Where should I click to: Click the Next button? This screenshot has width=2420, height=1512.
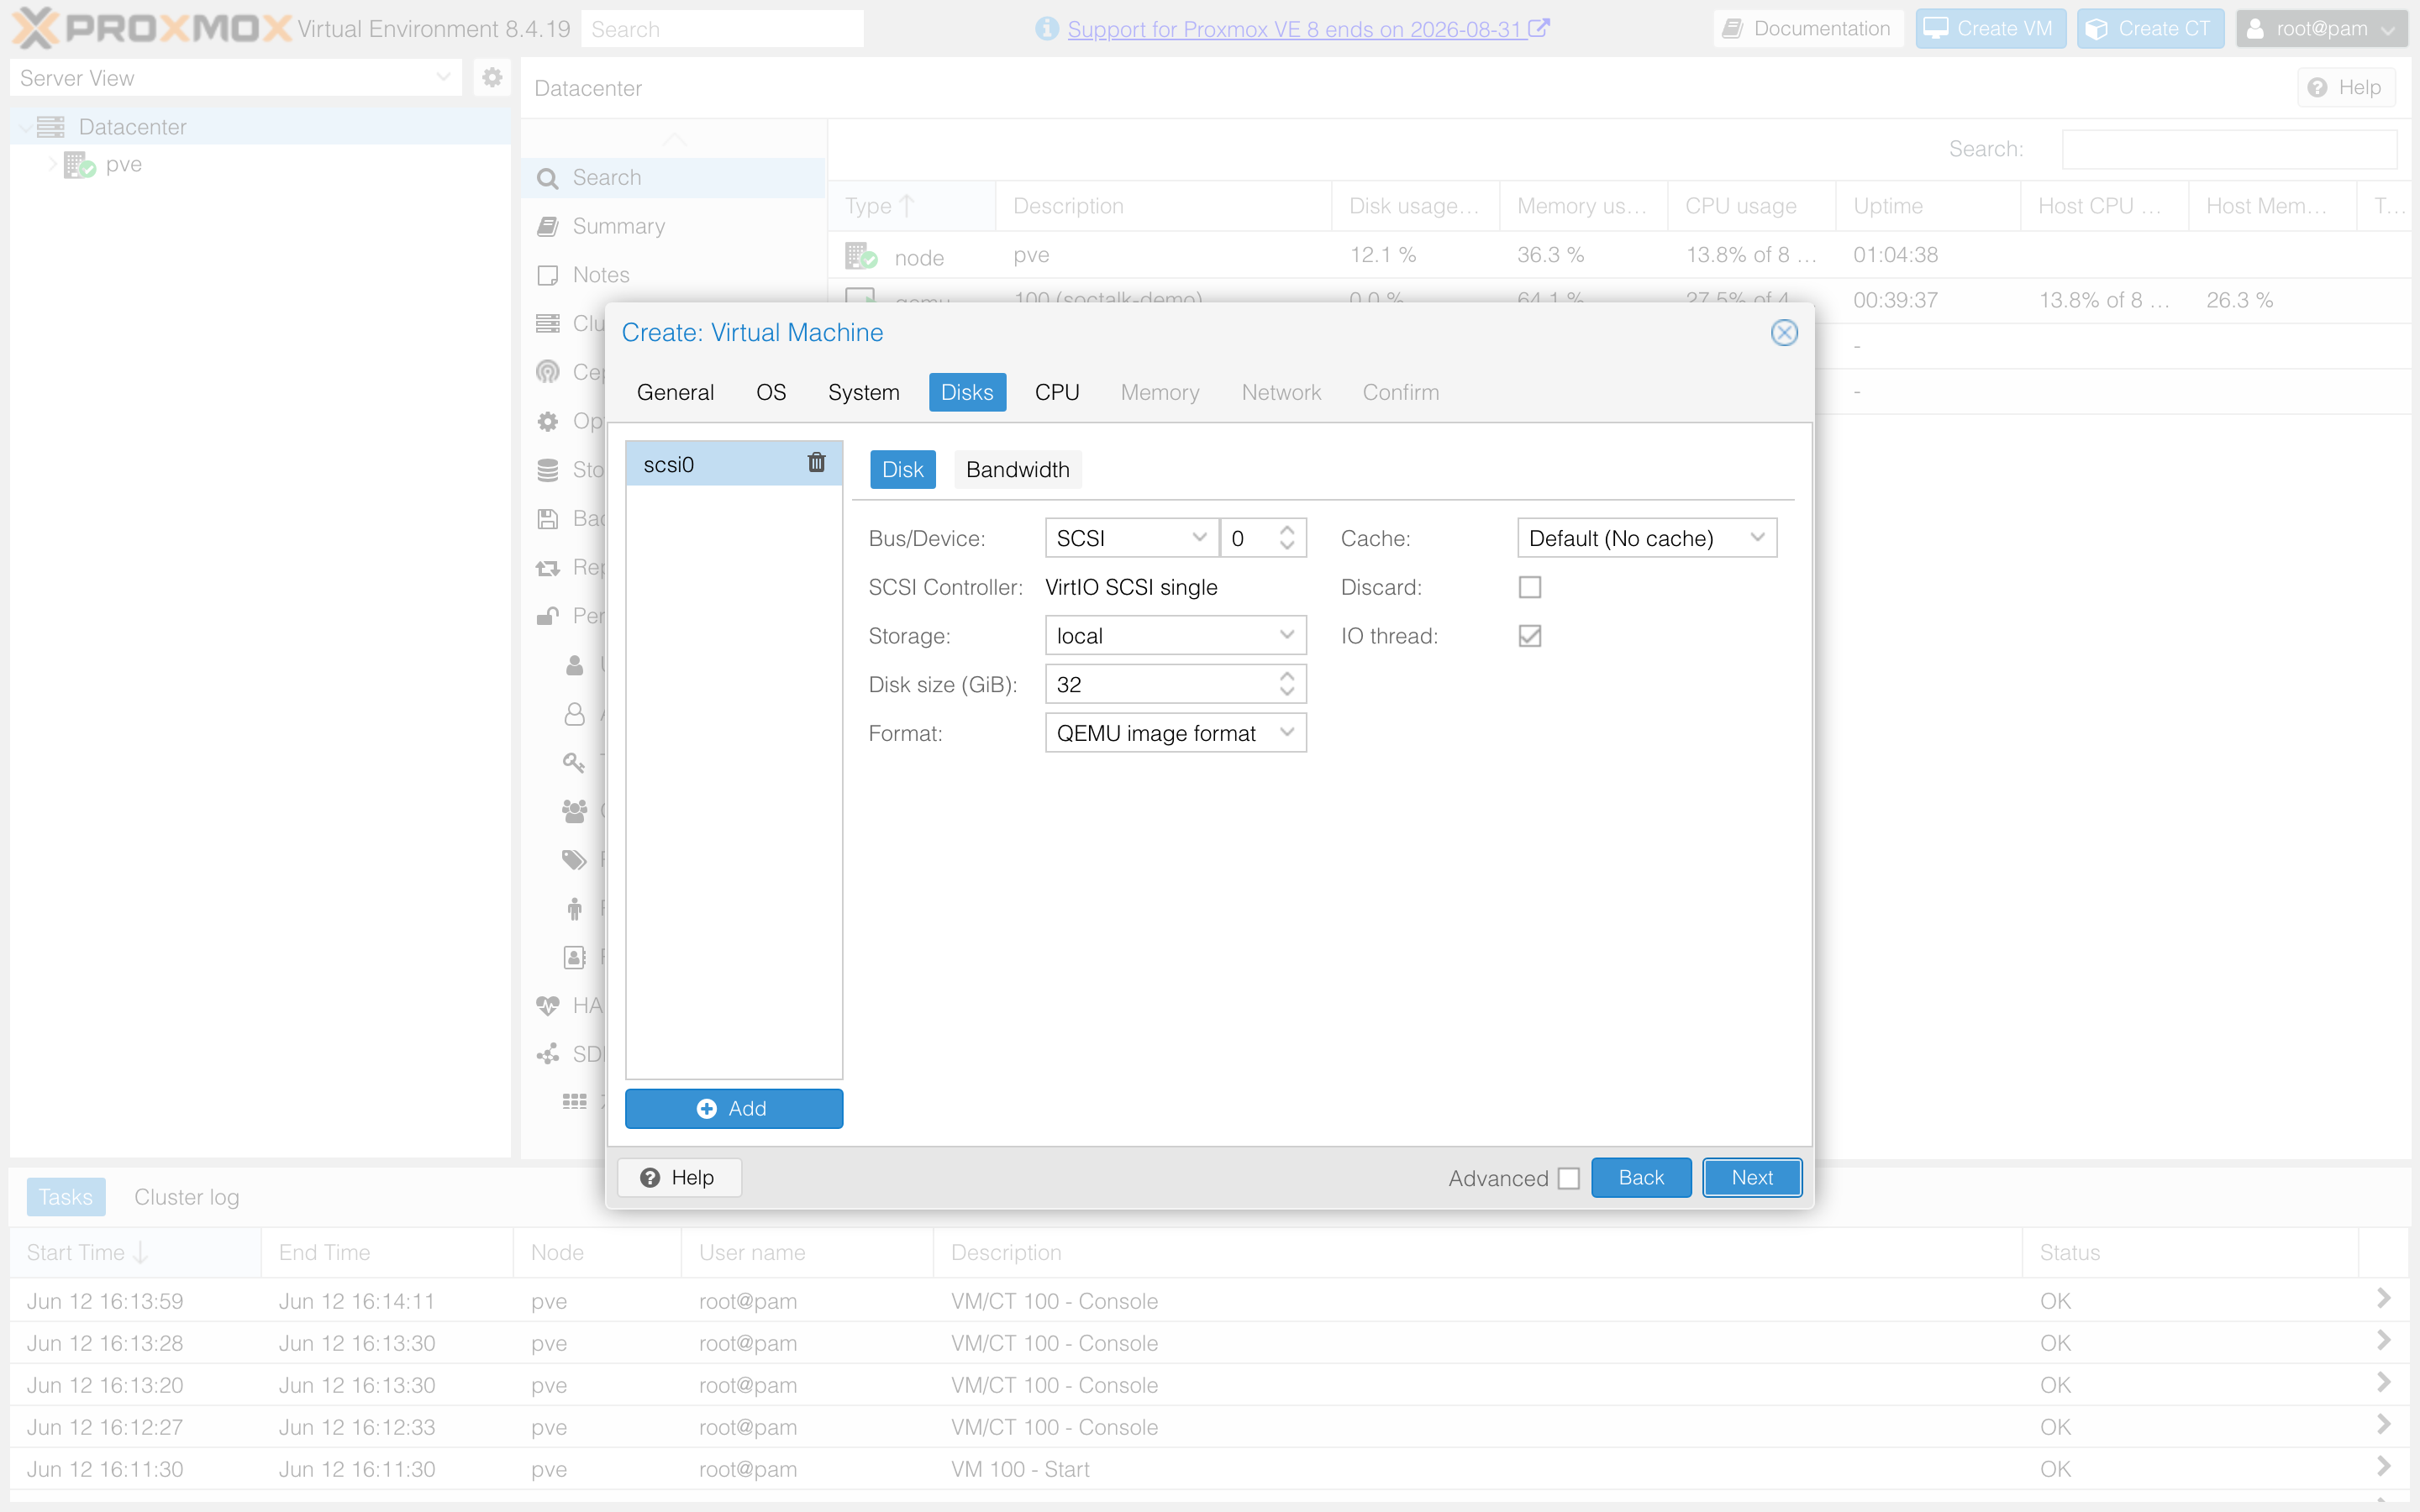tap(1752, 1177)
